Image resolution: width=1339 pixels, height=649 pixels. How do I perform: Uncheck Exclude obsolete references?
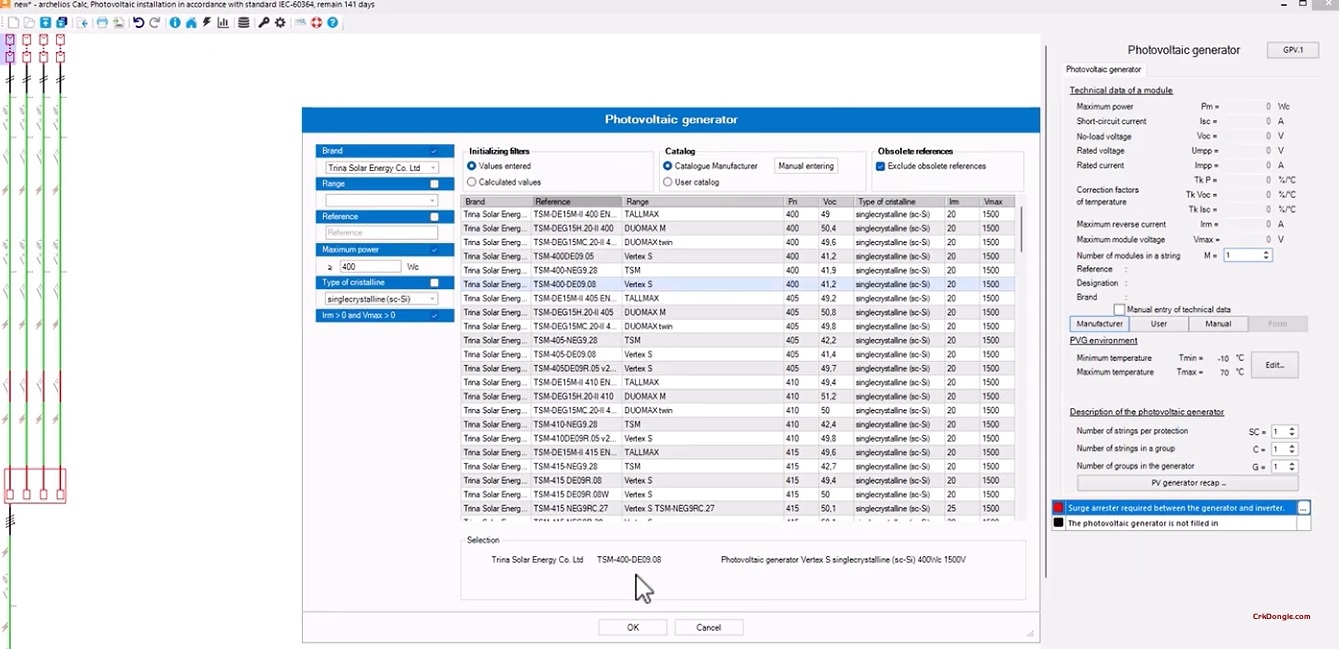880,166
